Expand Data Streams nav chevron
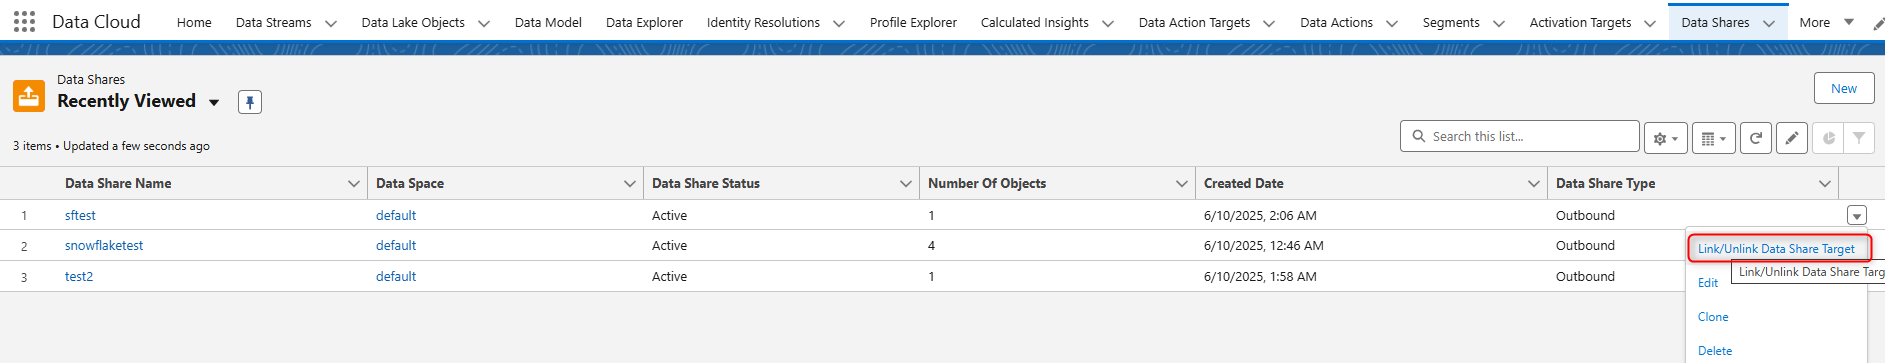 point(331,23)
